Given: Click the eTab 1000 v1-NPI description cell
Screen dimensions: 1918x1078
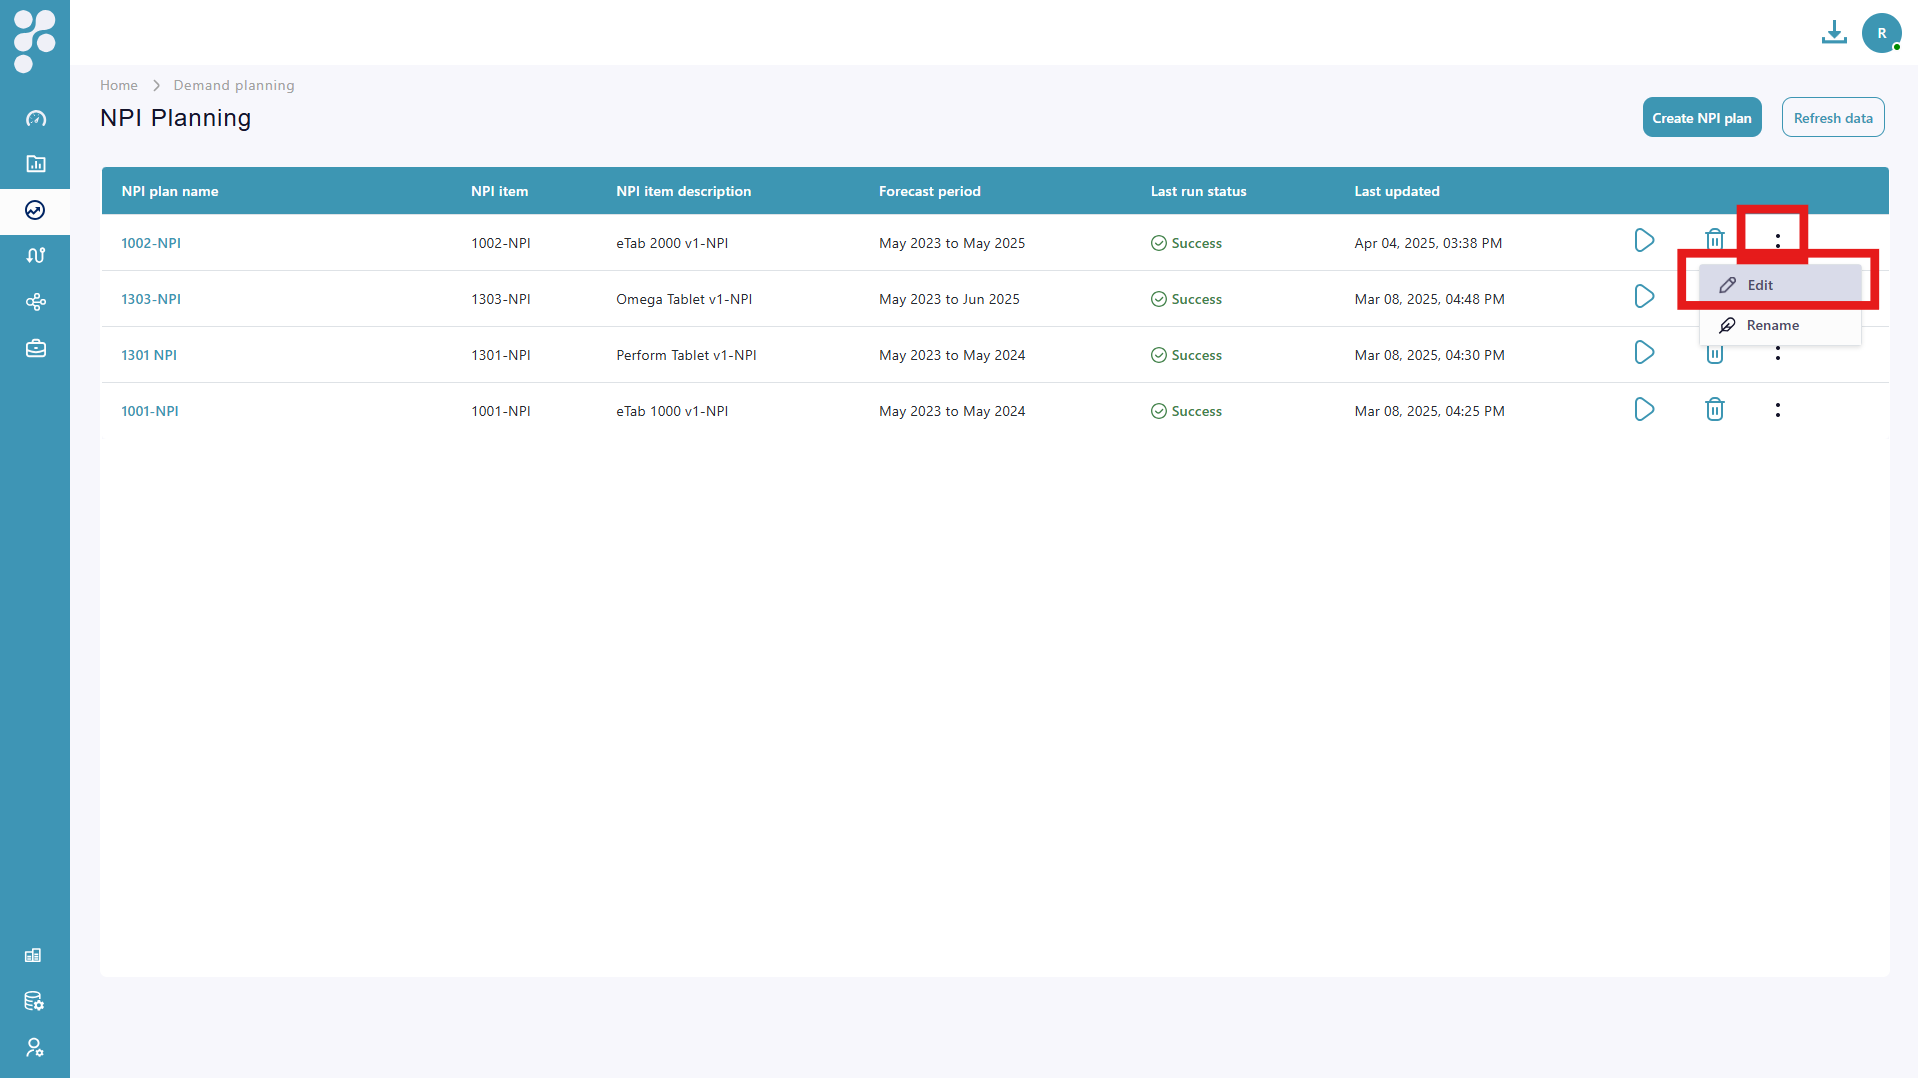Looking at the screenshot, I should [x=672, y=411].
